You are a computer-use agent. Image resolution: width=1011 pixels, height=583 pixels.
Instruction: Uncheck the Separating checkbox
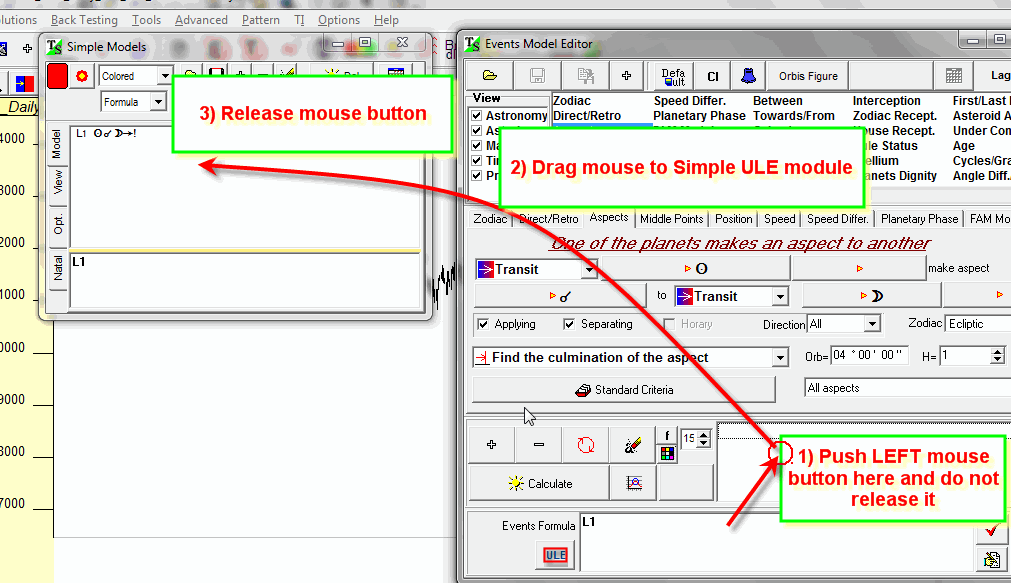coord(569,324)
